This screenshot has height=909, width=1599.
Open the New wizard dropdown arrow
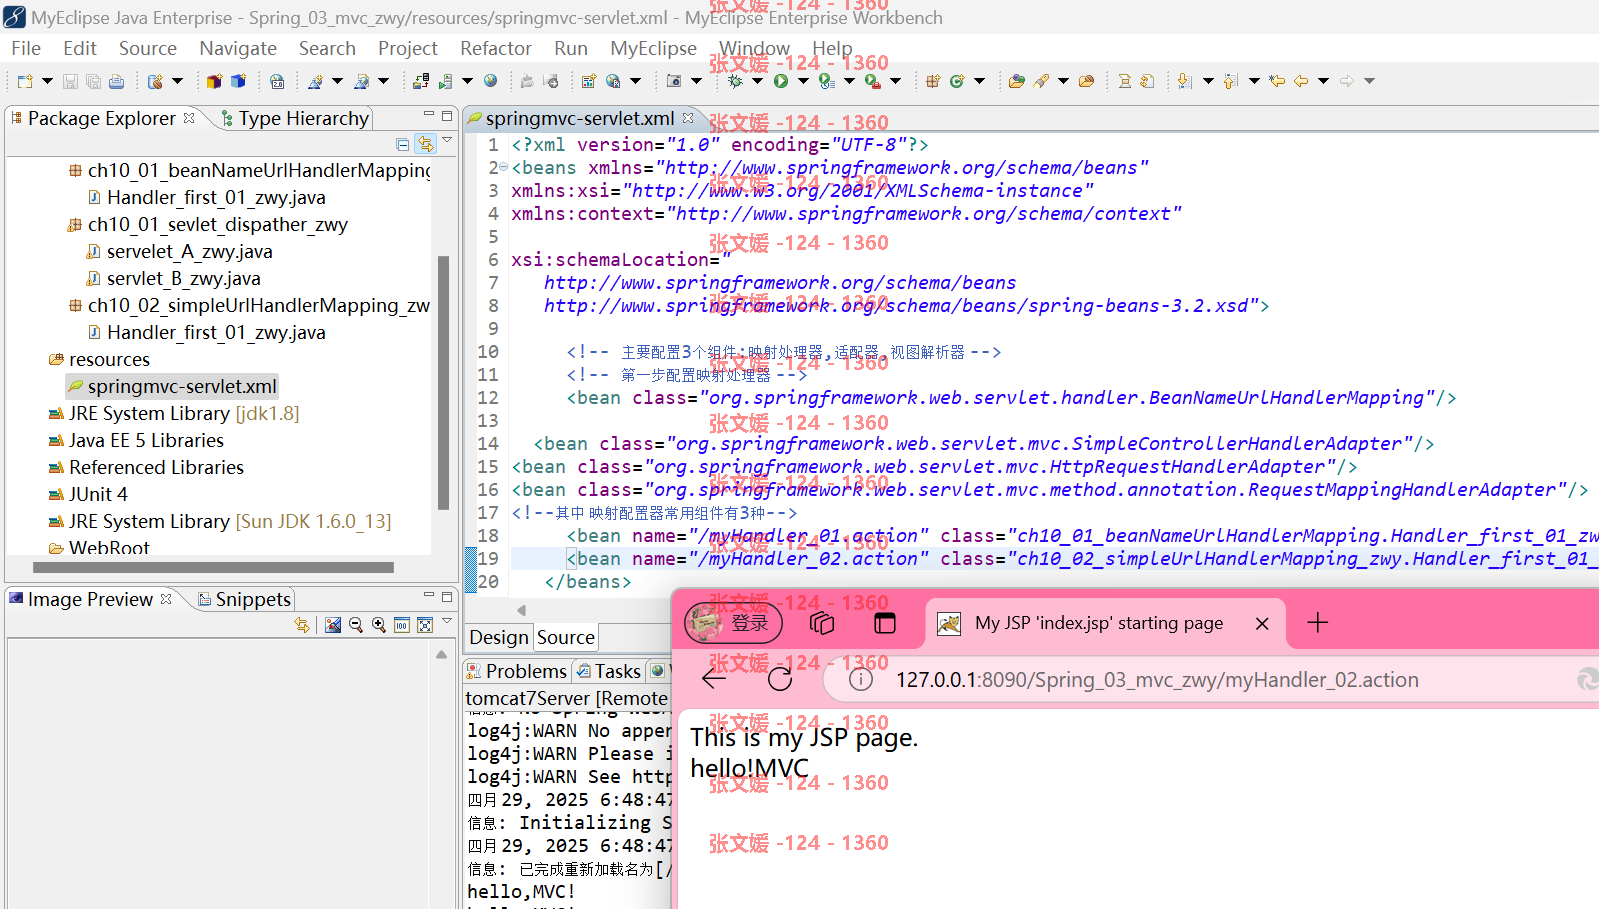47,81
